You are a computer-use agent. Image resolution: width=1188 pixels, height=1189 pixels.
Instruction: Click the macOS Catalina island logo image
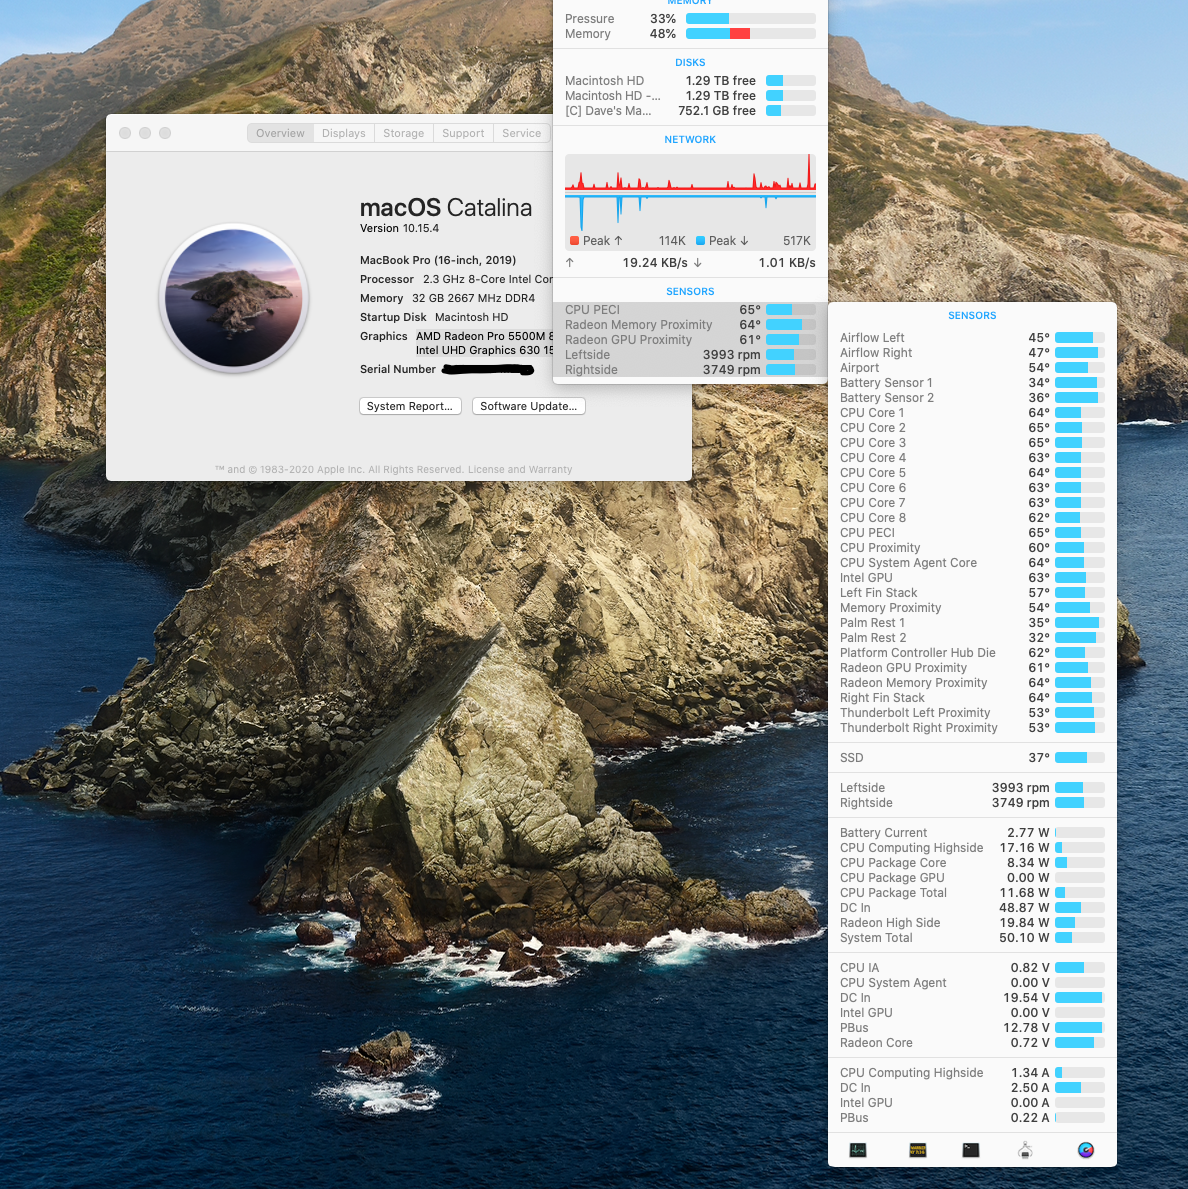pyautogui.click(x=234, y=298)
